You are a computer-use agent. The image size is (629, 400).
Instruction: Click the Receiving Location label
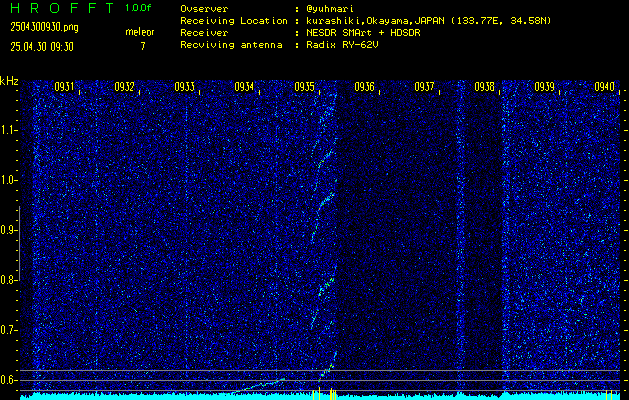coord(234,21)
